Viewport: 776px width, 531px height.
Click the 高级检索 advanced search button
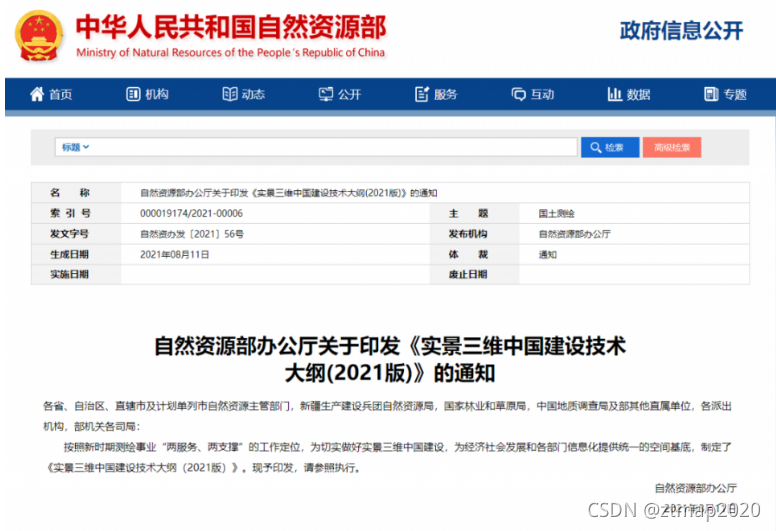(x=672, y=147)
